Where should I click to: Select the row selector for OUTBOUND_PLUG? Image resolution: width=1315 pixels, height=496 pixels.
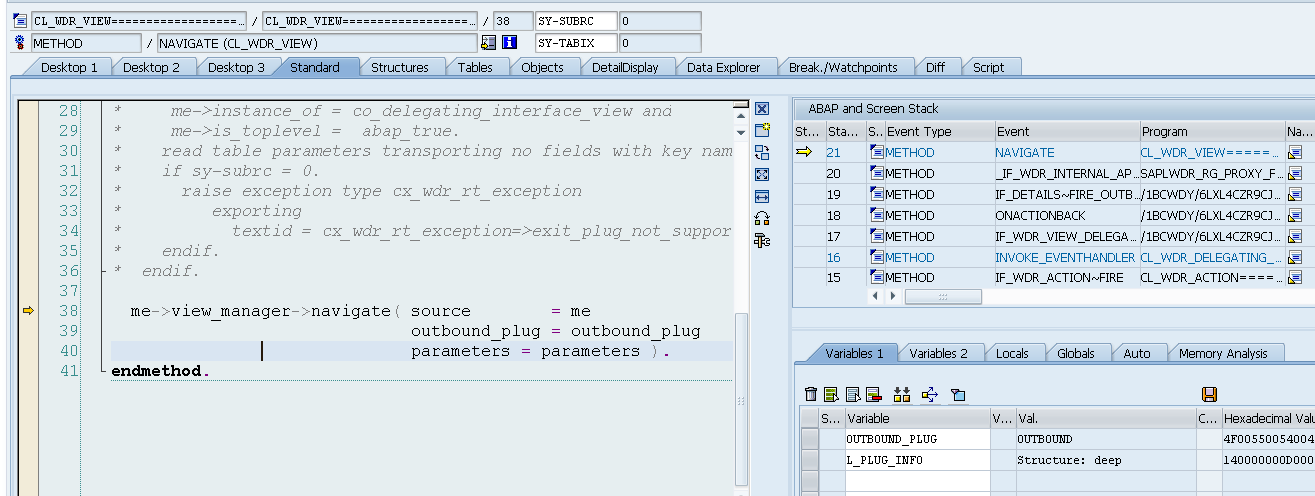click(809, 439)
